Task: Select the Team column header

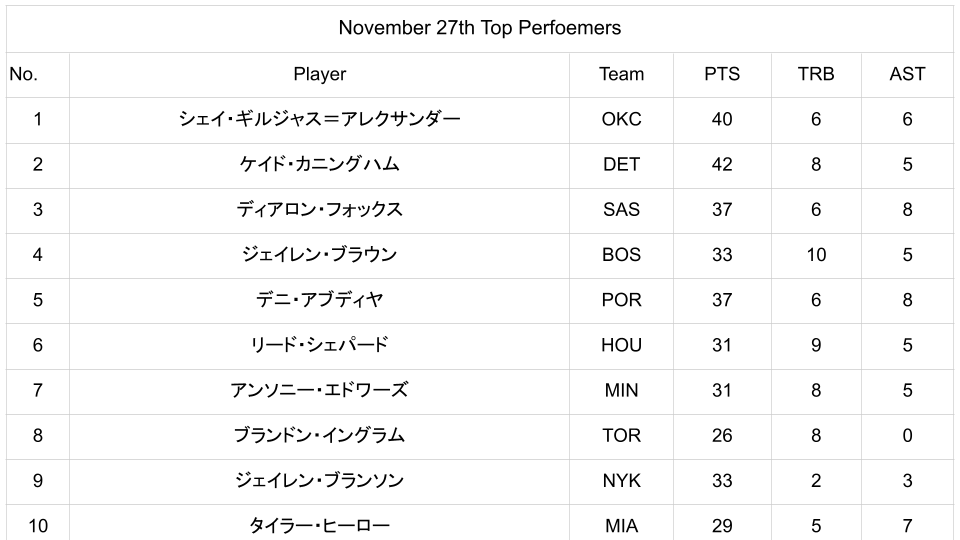Action: 621,74
